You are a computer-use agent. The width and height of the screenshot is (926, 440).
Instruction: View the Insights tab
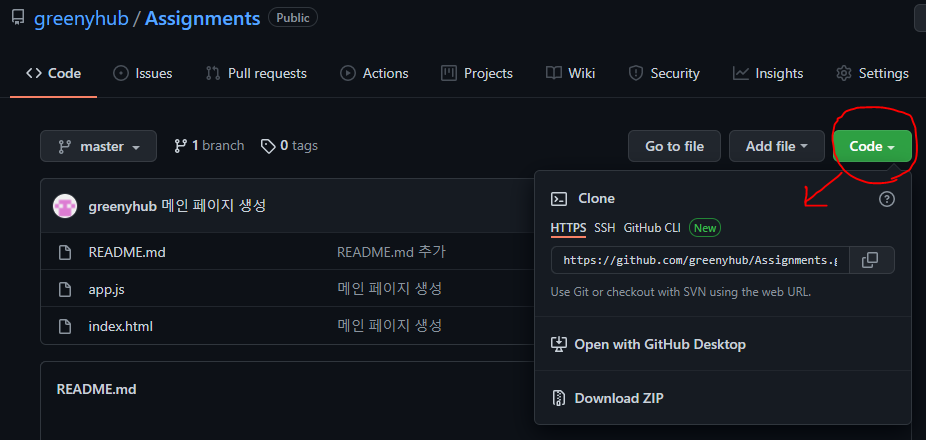768,73
